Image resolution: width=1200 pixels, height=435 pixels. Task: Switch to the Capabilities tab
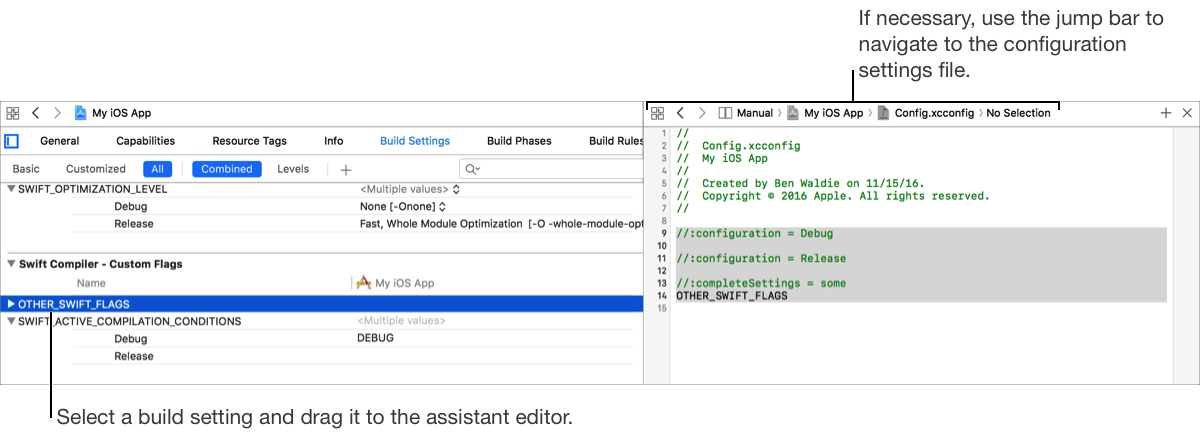click(x=145, y=141)
